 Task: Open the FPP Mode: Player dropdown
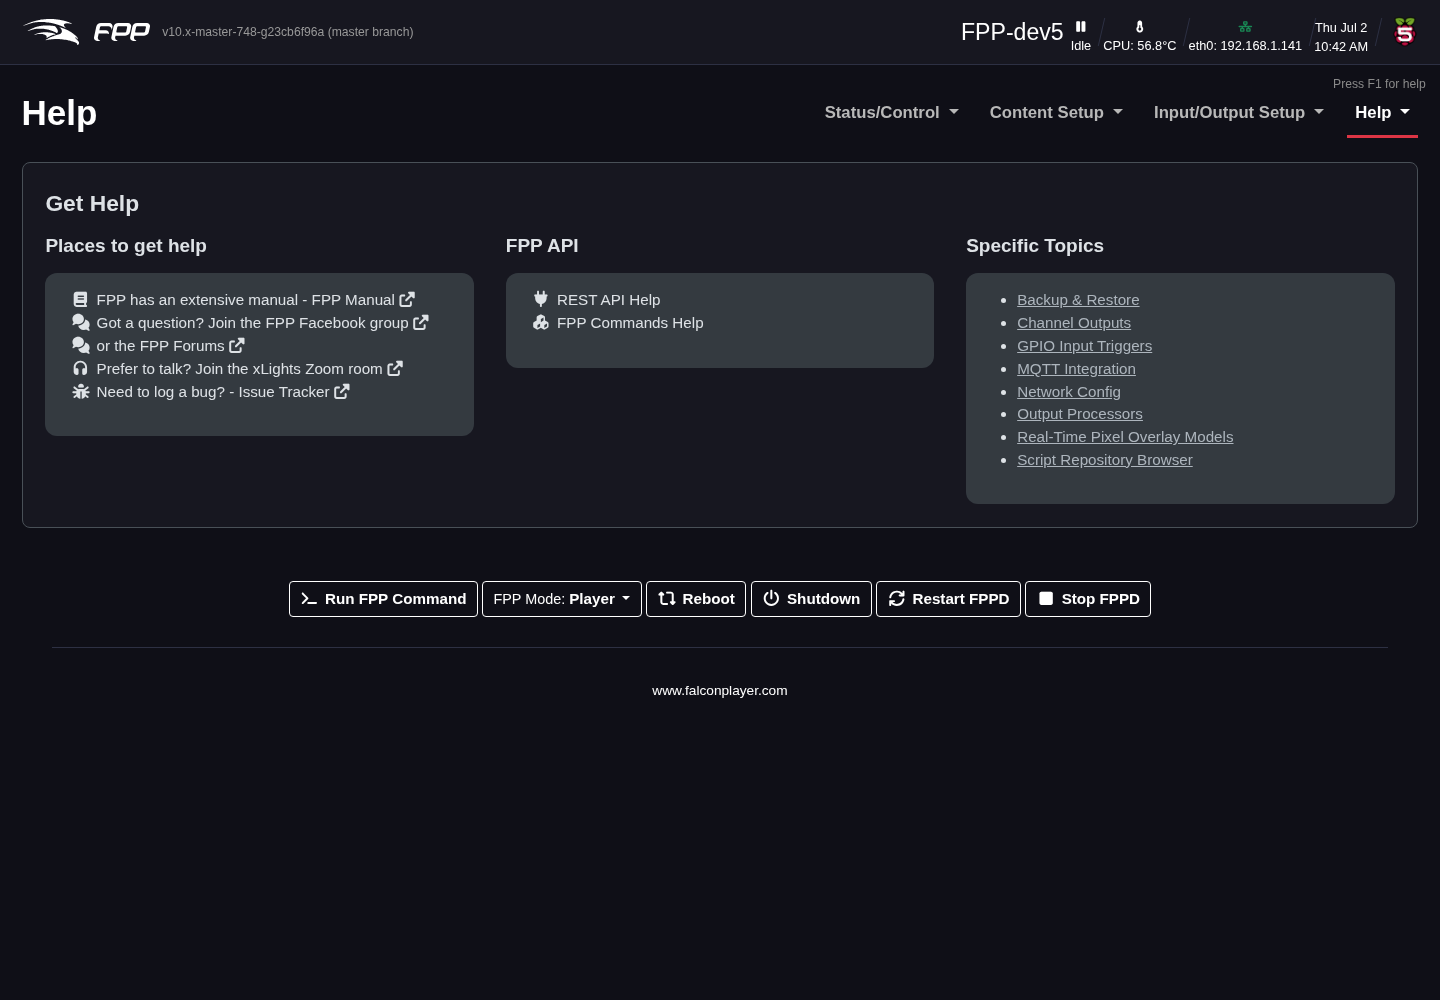(x=562, y=599)
